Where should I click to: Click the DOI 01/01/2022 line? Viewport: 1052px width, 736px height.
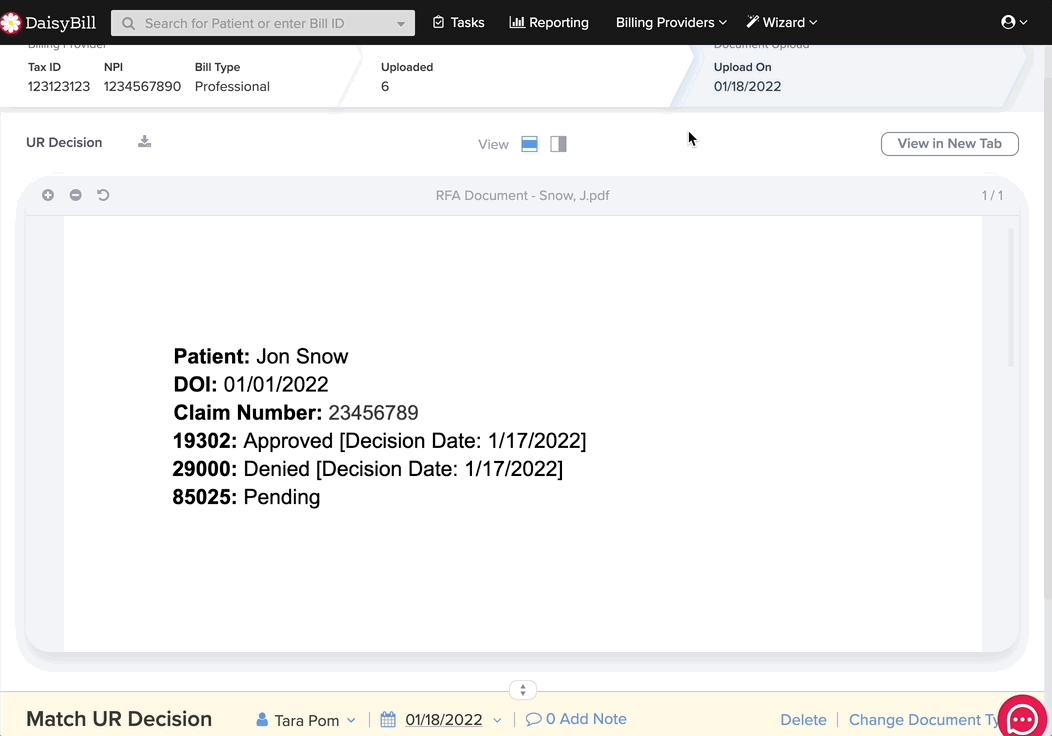click(251, 384)
